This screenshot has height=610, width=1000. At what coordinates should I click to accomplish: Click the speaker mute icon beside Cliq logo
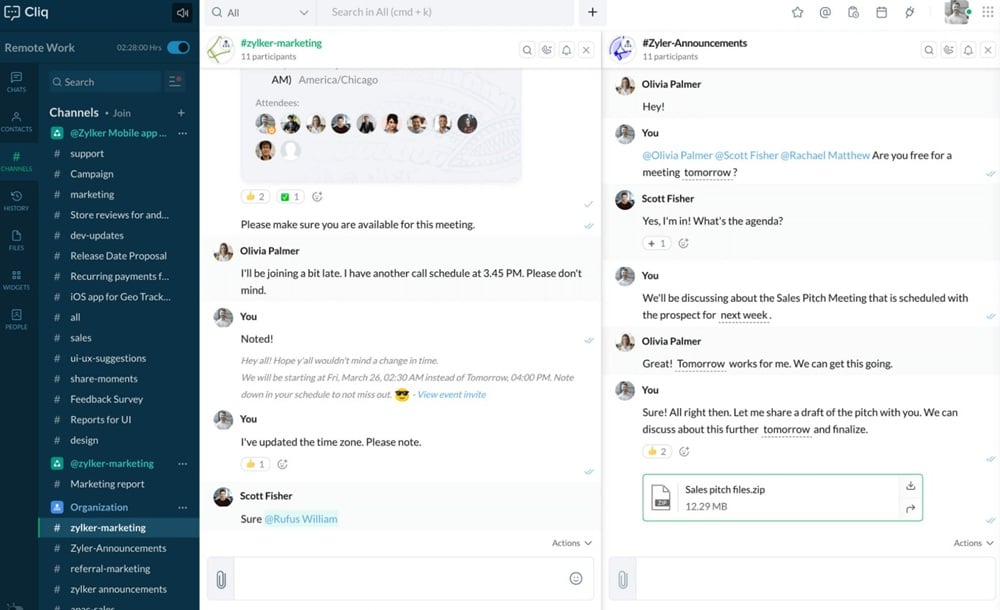[x=182, y=13]
